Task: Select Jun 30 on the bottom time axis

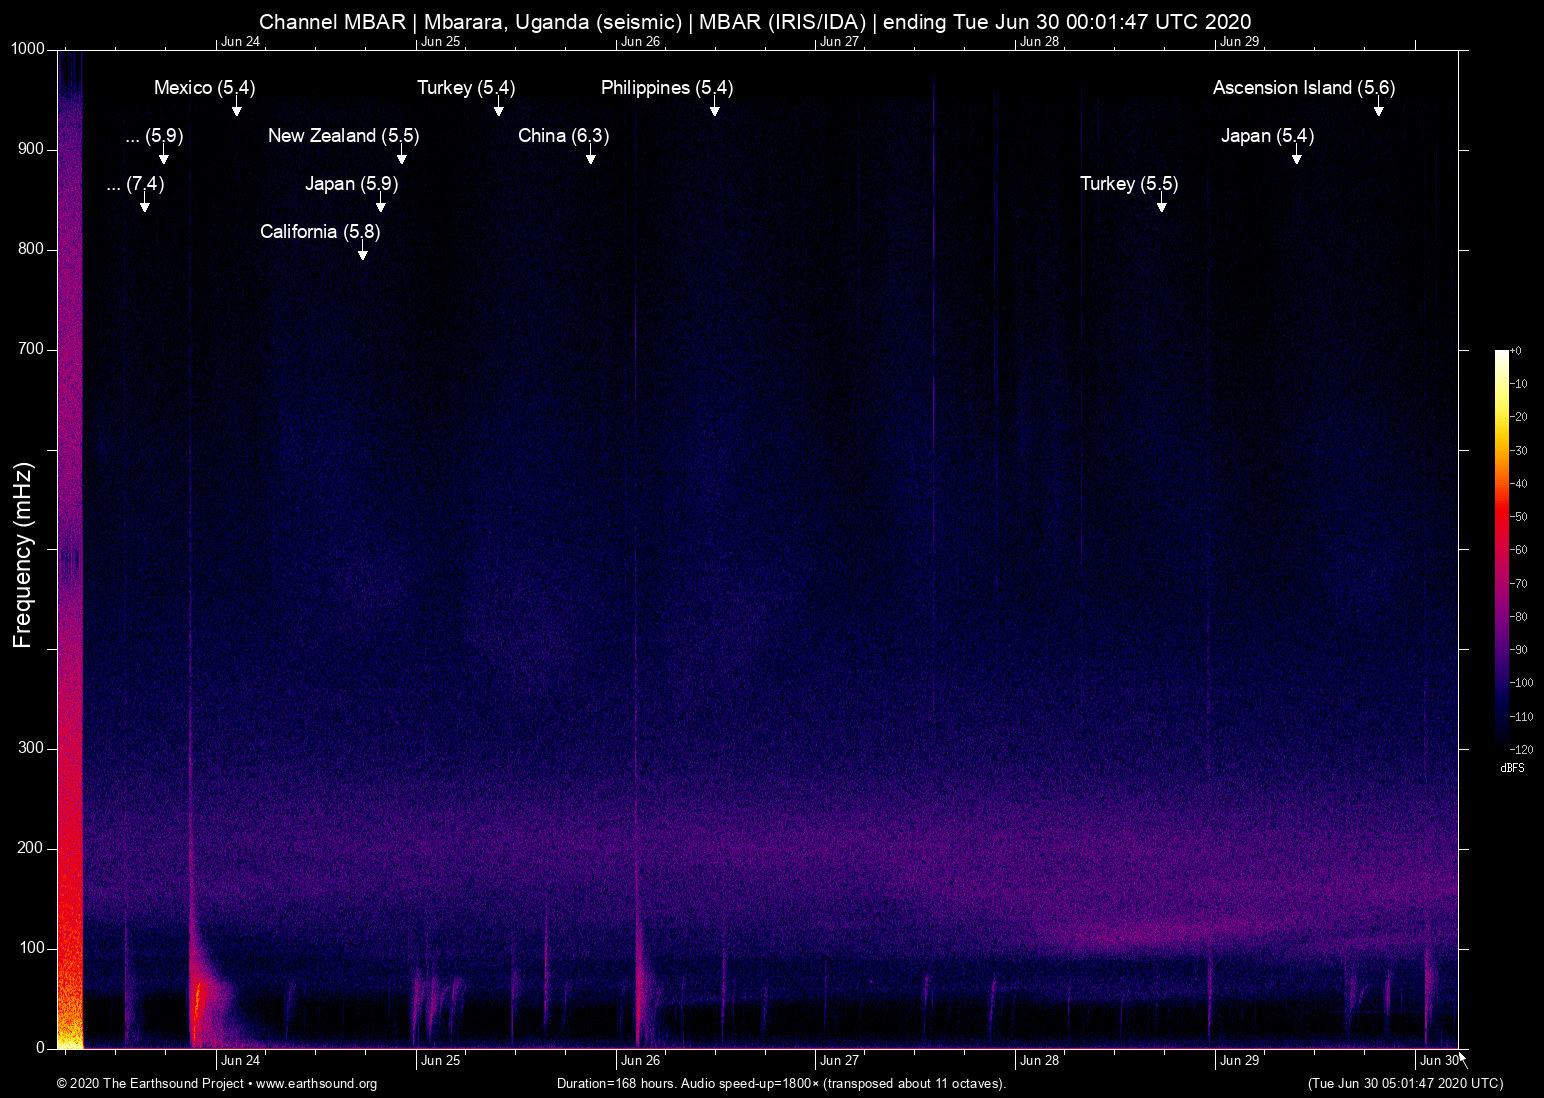Action: coord(1438,1061)
